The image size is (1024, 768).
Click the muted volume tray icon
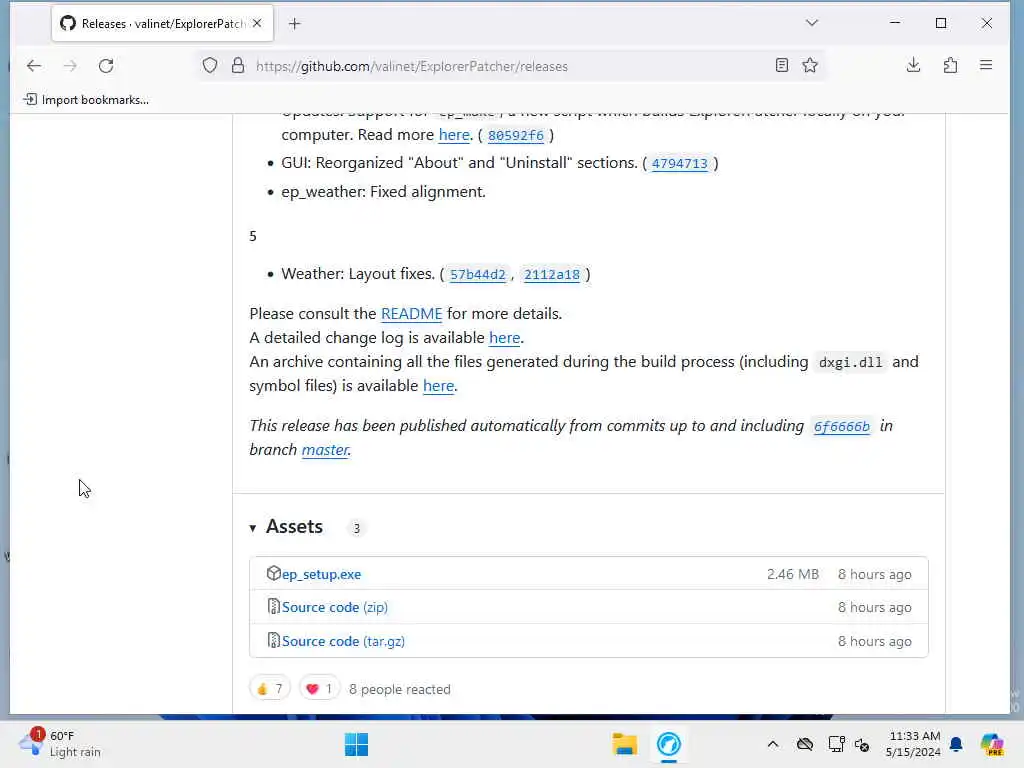[862, 744]
